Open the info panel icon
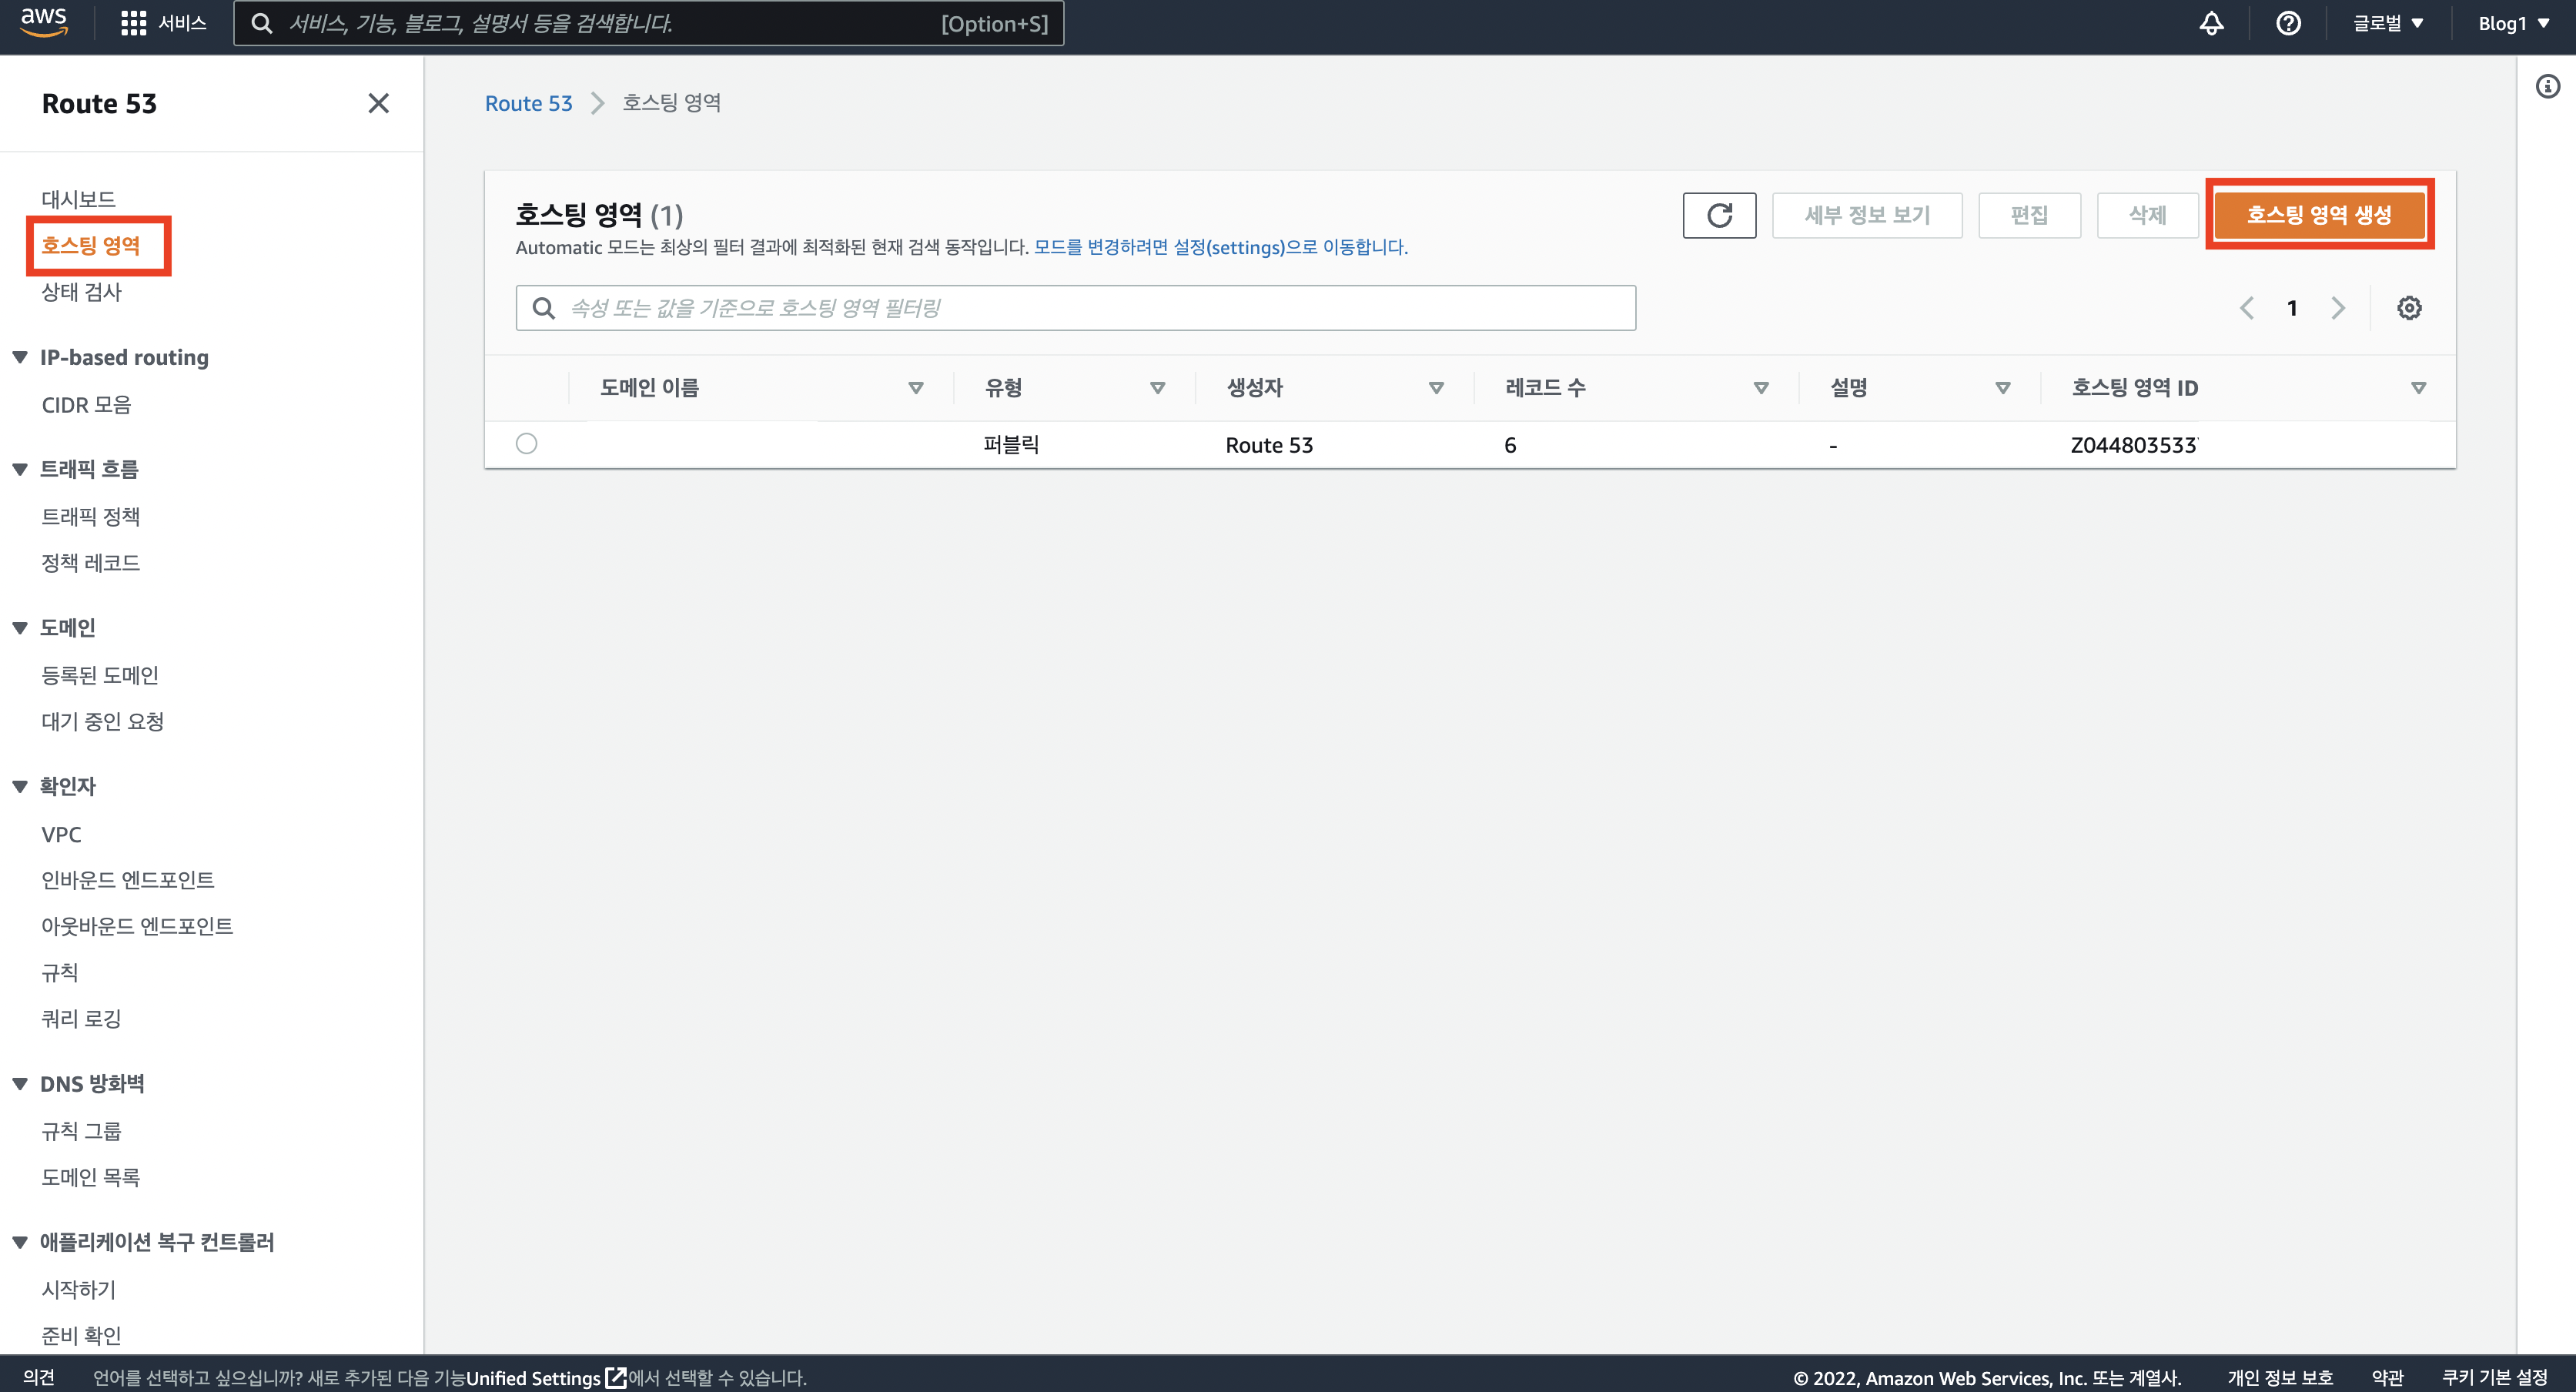This screenshot has width=2576, height=1392. [2547, 87]
